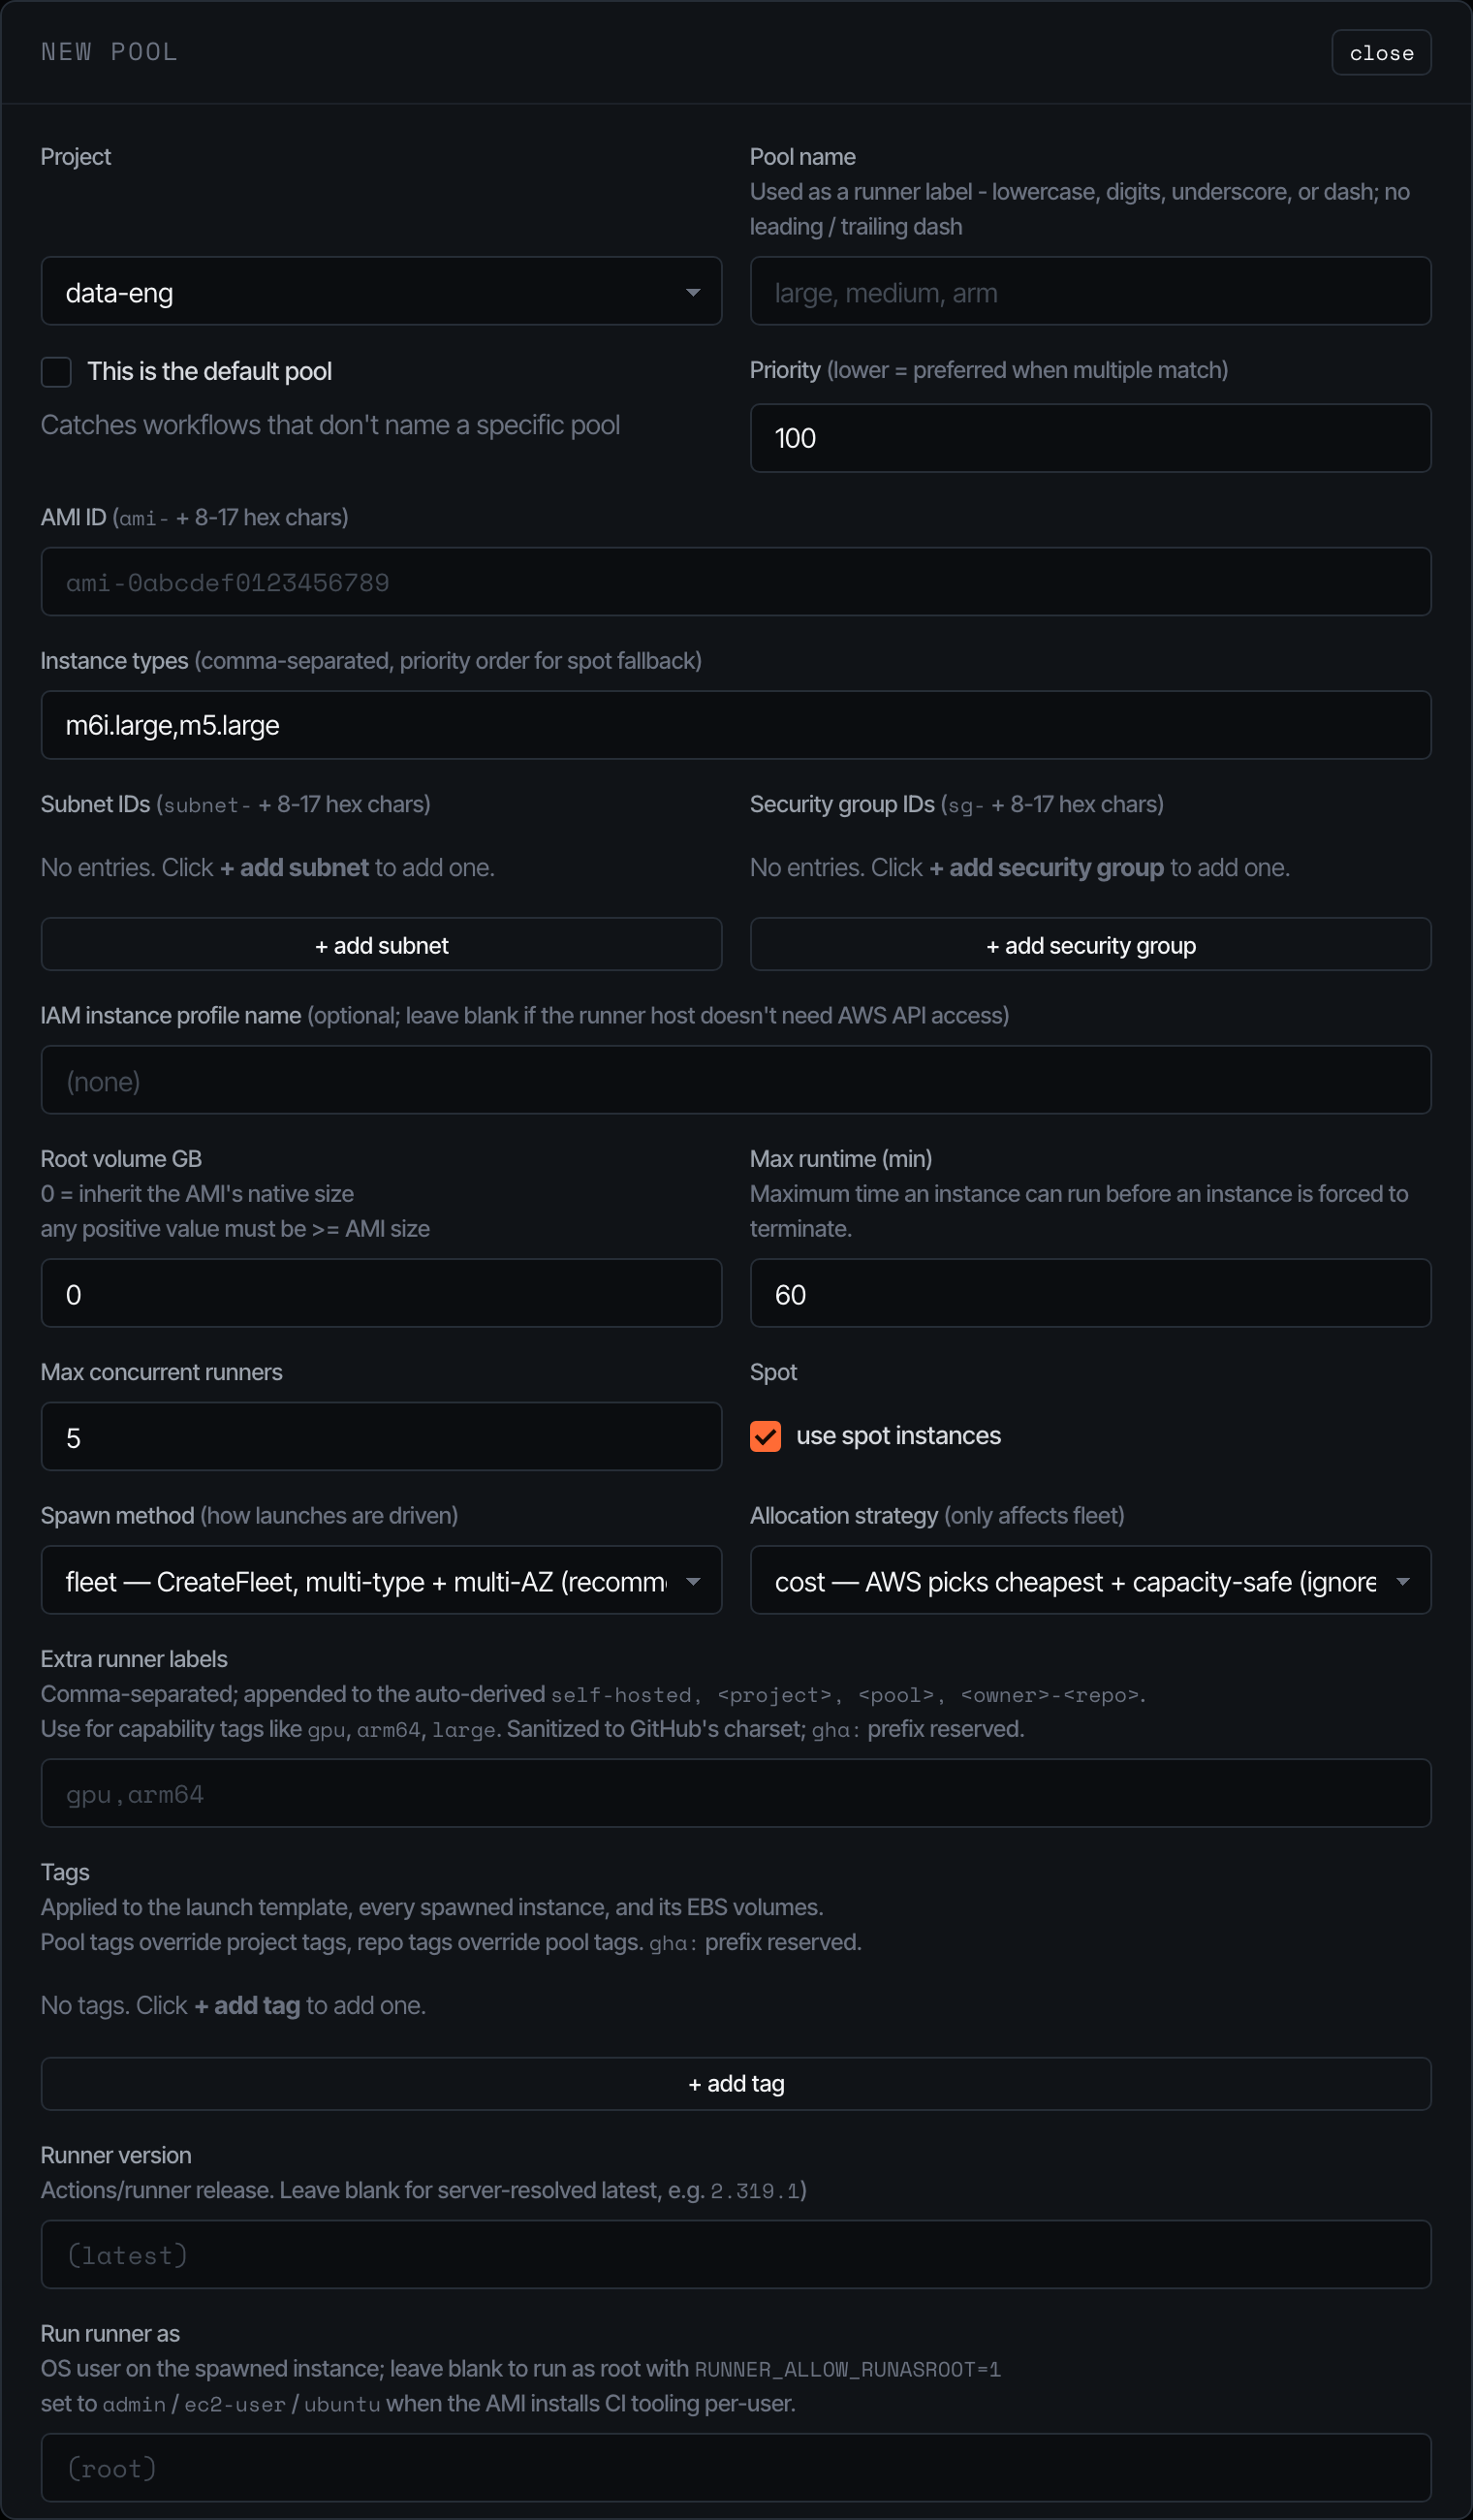
Task: Click the AMI ID text field
Action: click(736, 581)
